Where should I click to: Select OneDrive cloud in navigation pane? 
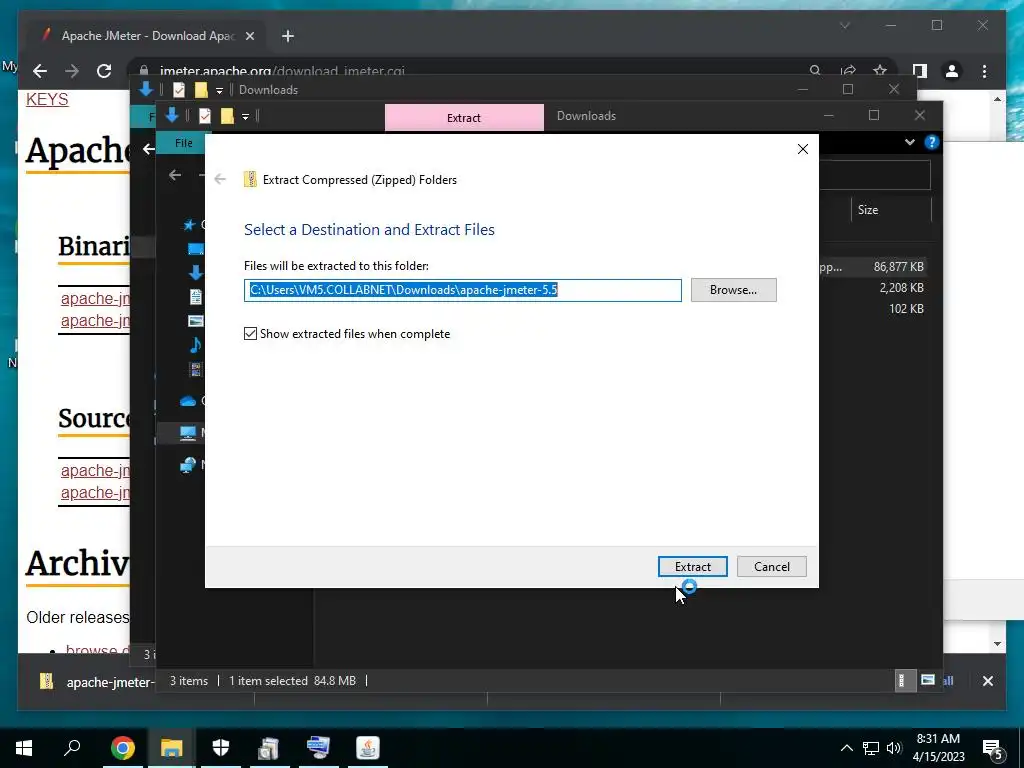188,401
